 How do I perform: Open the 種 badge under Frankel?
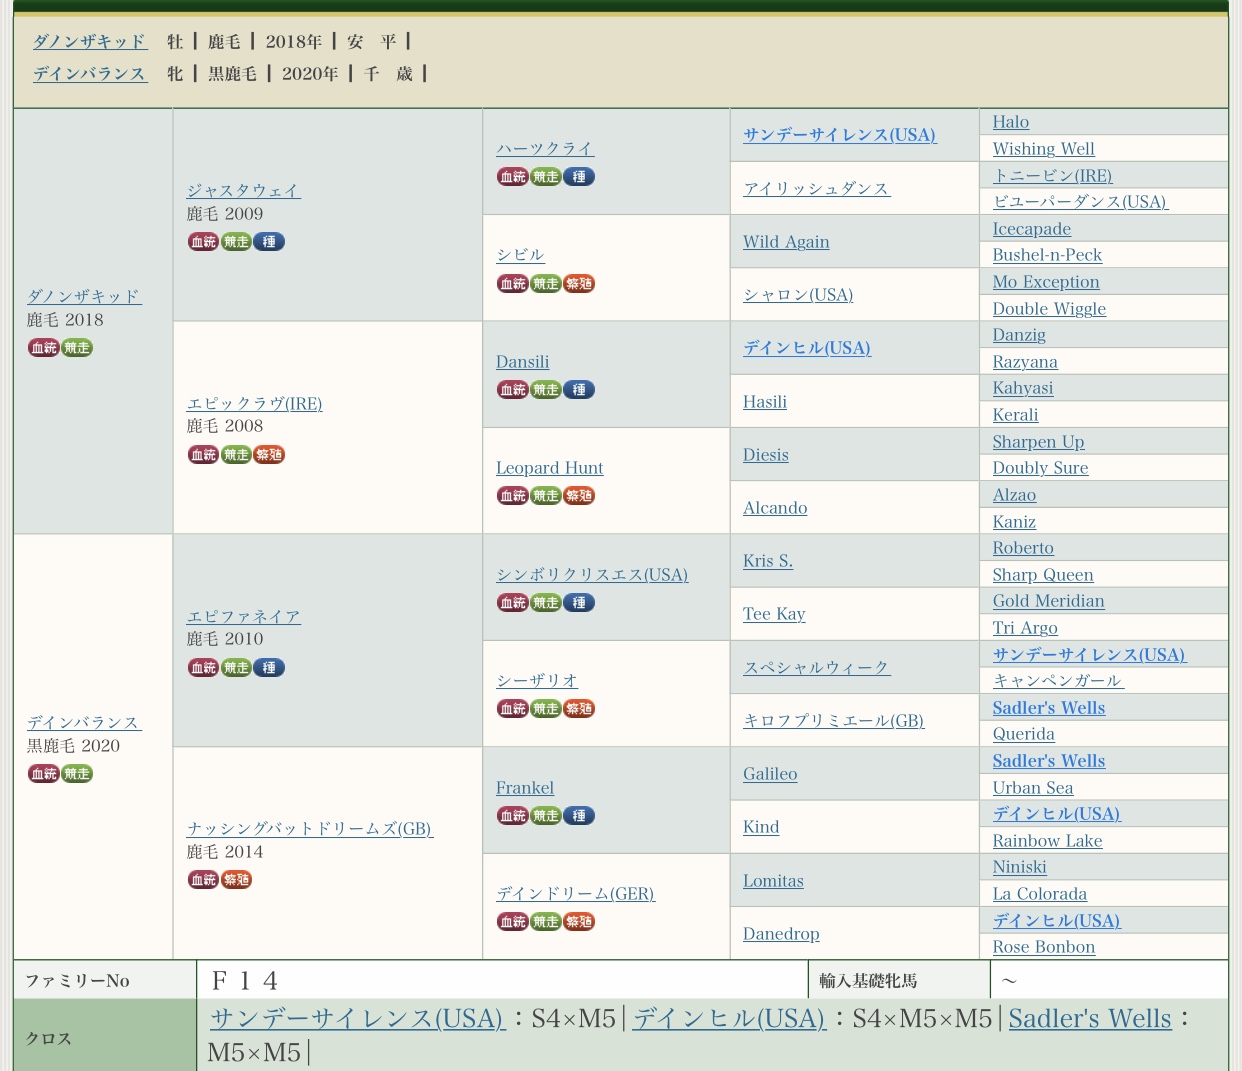click(x=579, y=816)
